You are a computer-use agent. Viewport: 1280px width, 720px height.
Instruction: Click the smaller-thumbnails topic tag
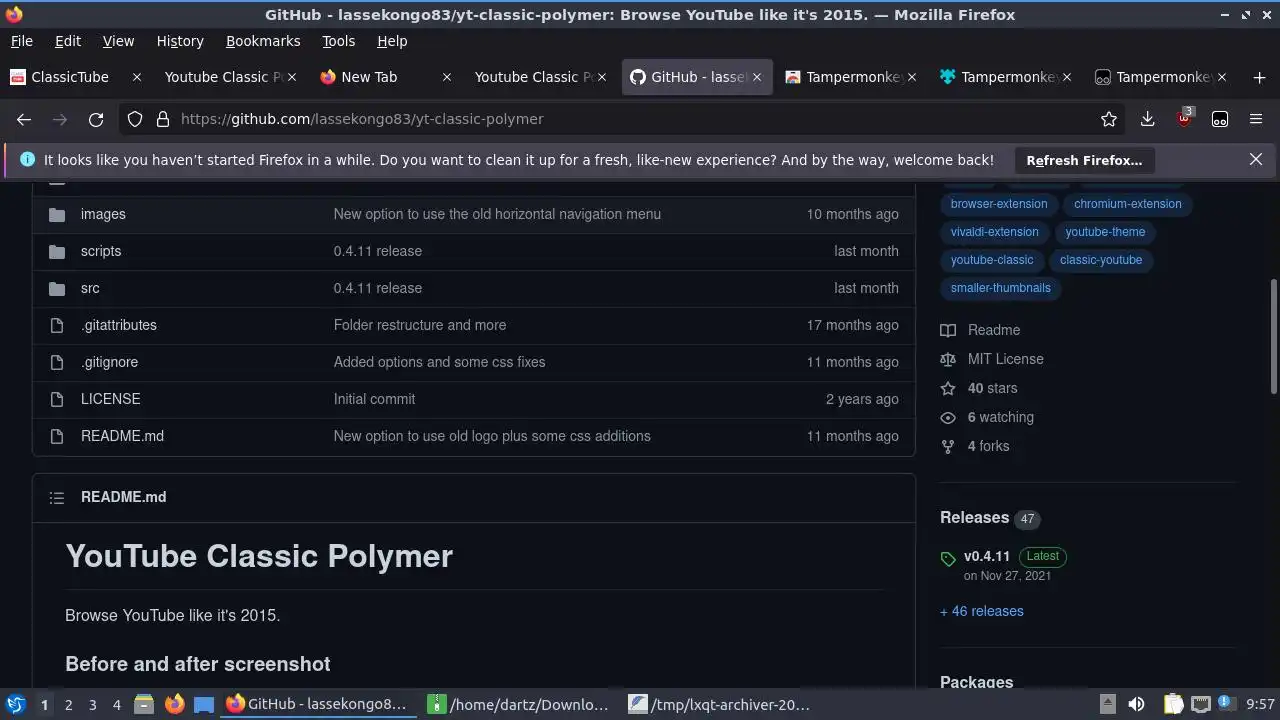1001,288
